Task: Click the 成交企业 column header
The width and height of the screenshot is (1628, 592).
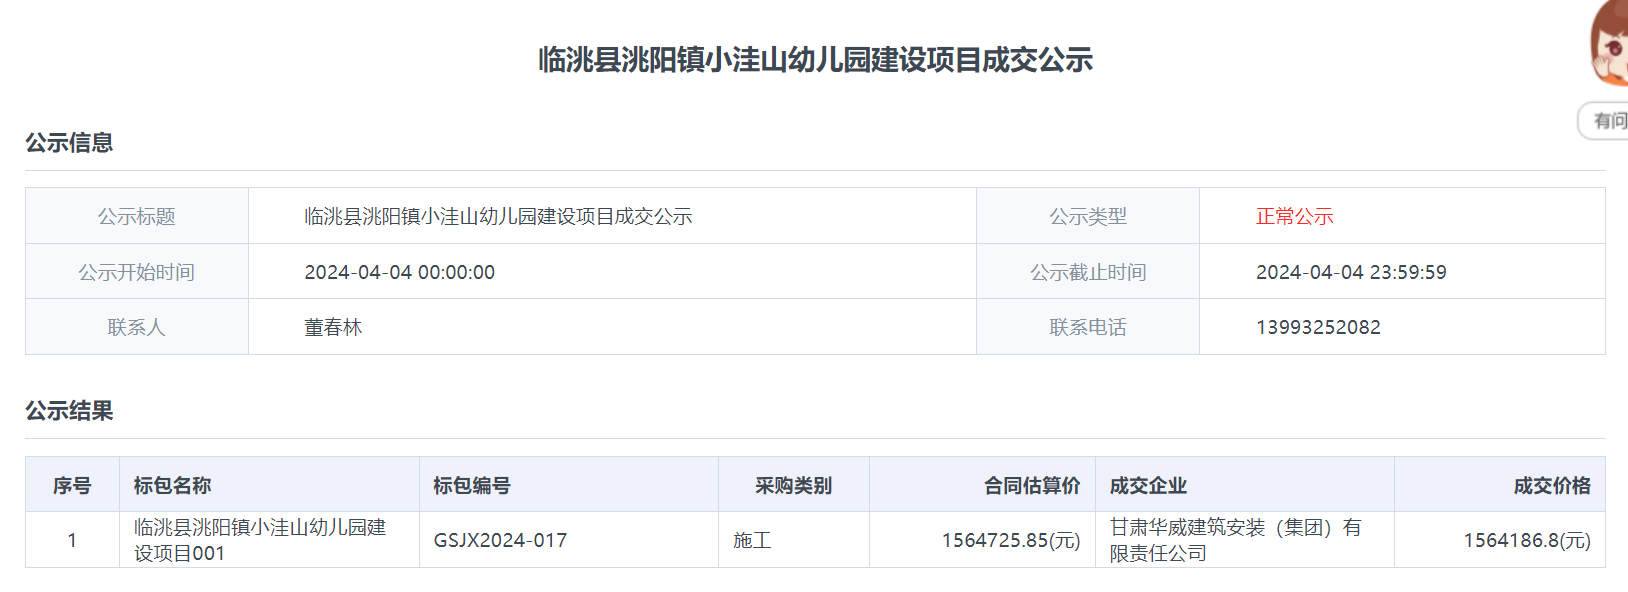Action: [x=1148, y=485]
